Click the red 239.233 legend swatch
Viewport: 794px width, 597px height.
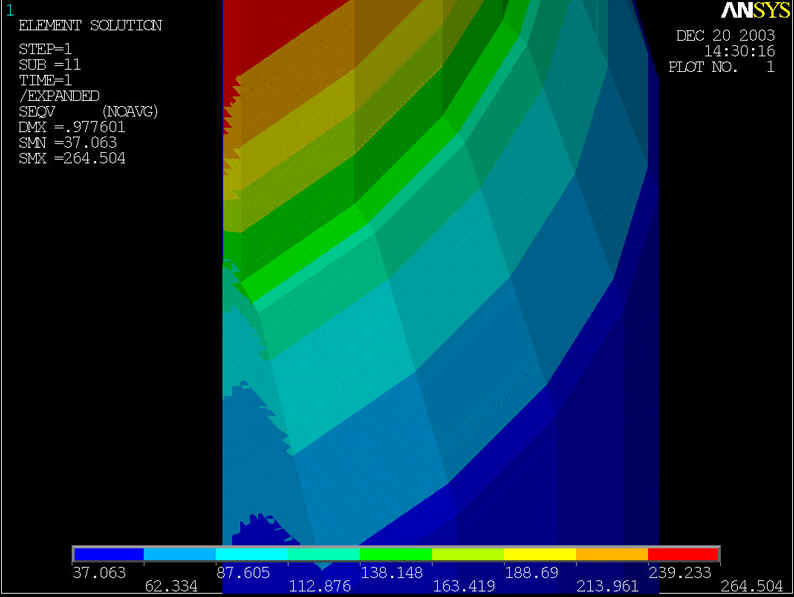[683, 554]
